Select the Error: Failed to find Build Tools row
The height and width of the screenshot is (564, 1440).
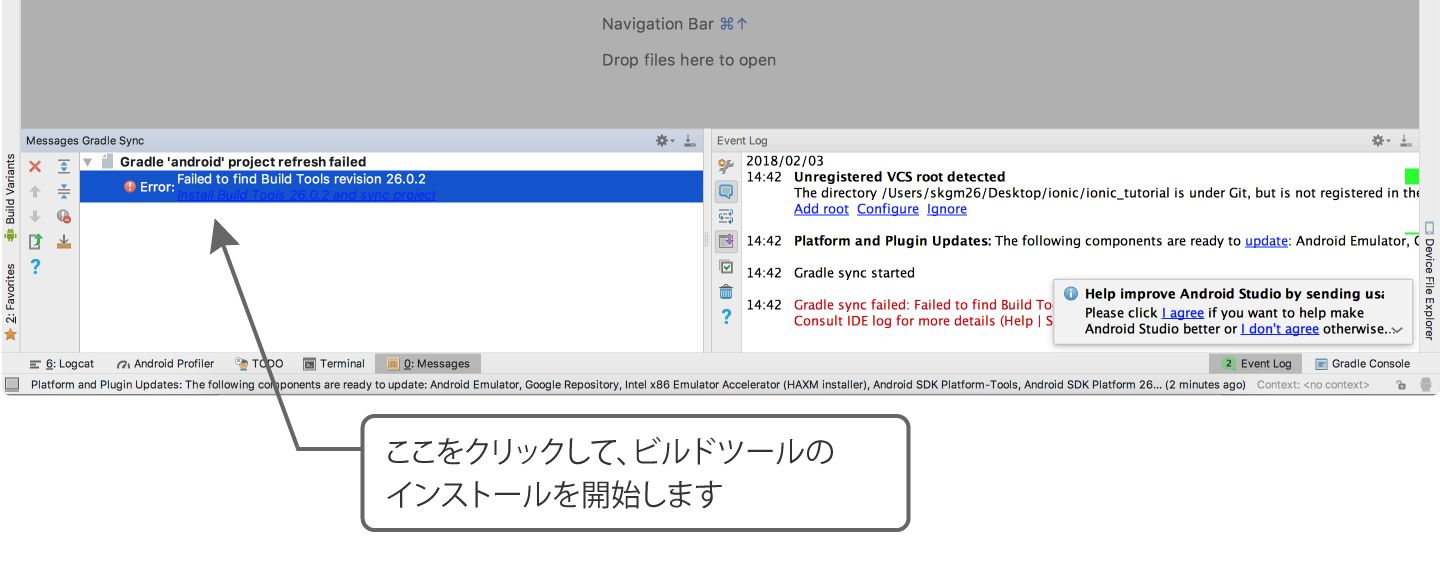392,187
